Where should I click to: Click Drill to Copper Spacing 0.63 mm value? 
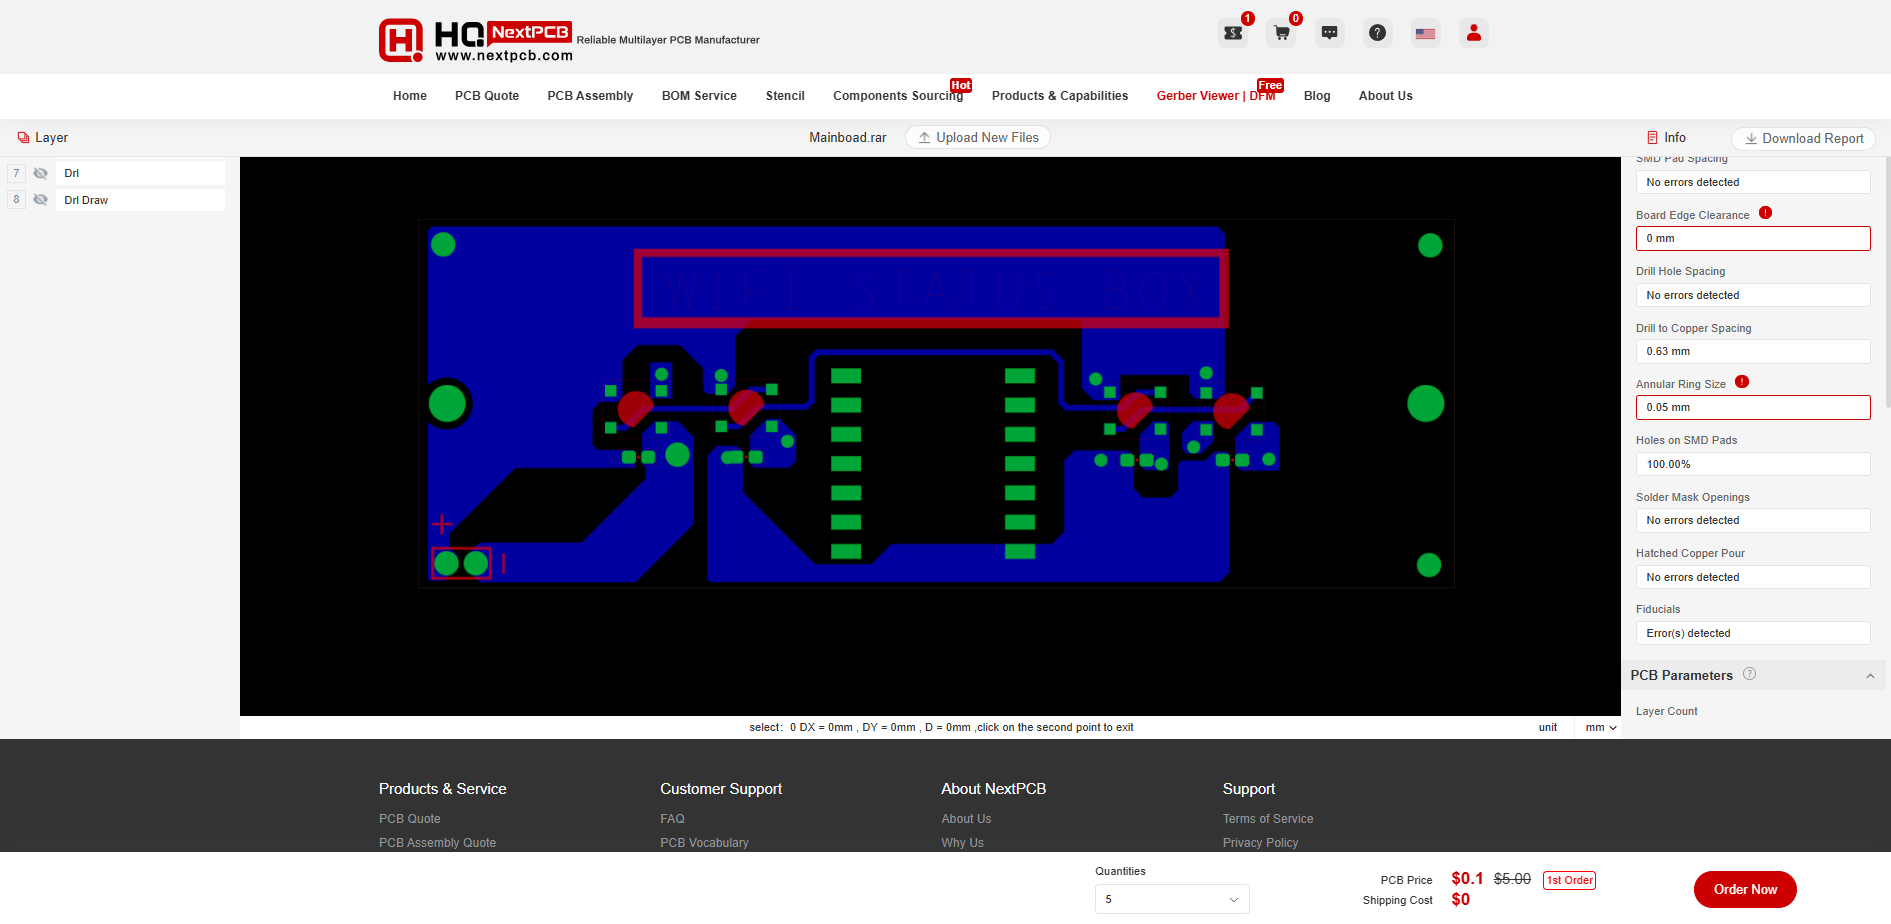pos(1753,351)
